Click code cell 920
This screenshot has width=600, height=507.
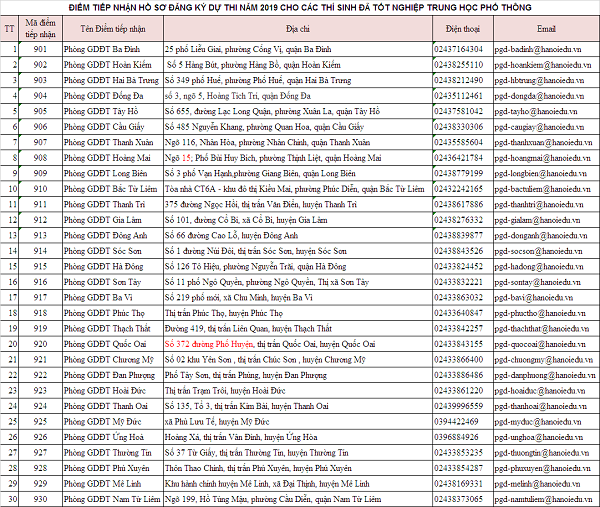(40, 344)
